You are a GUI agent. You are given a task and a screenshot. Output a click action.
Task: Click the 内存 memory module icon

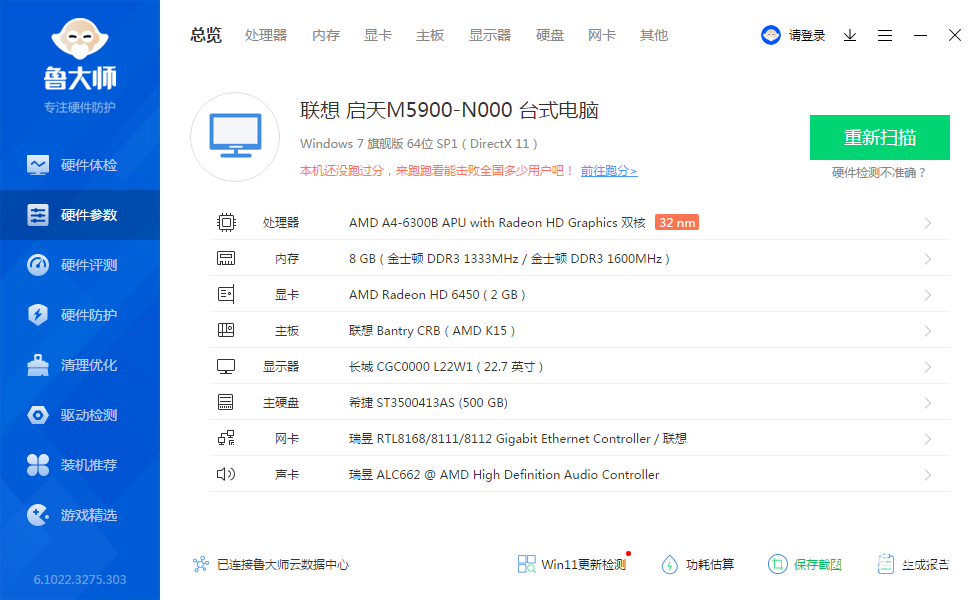[226, 258]
